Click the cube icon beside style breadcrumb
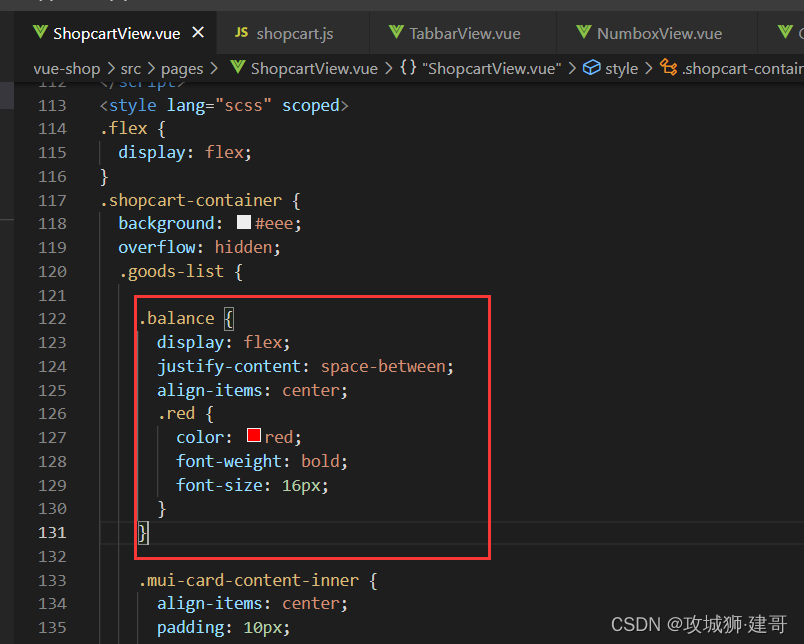 pos(592,67)
